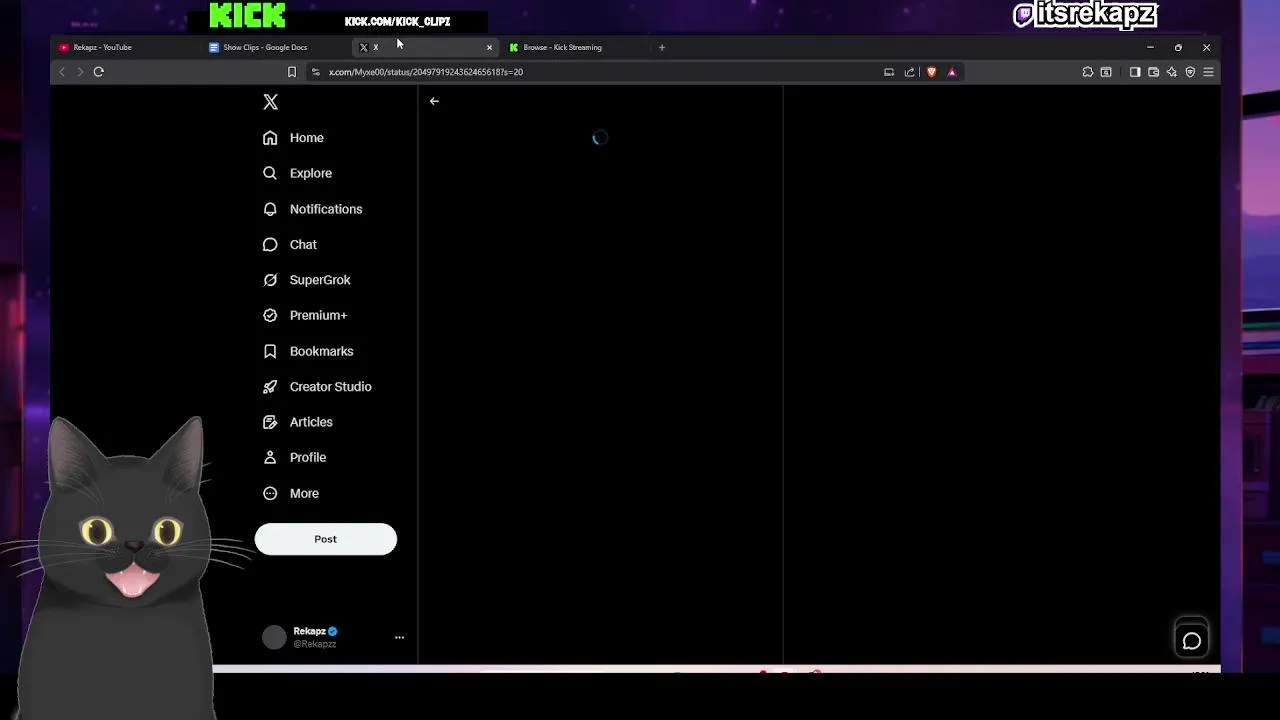Click the @Rekapzz handle text
The image size is (1280, 720).
tap(315, 644)
